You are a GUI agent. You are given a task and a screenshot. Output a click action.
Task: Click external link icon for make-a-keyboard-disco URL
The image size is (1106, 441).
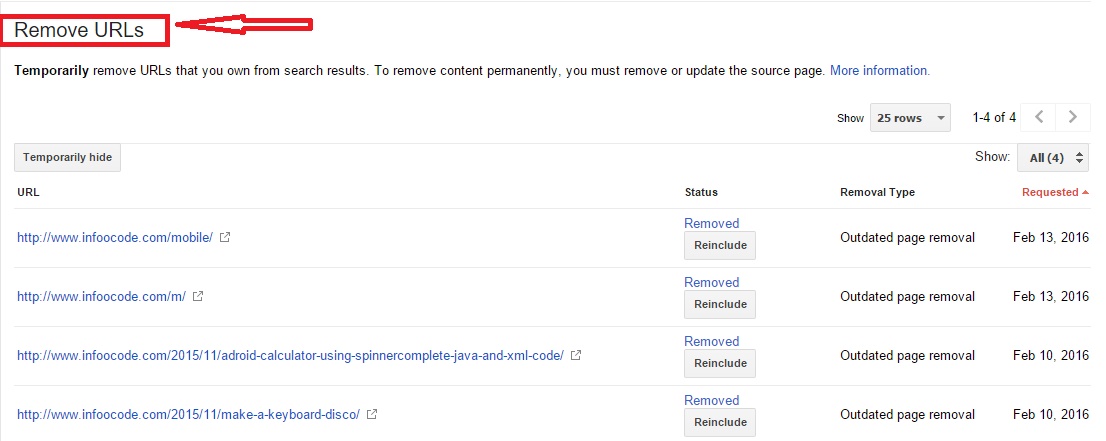coord(372,414)
